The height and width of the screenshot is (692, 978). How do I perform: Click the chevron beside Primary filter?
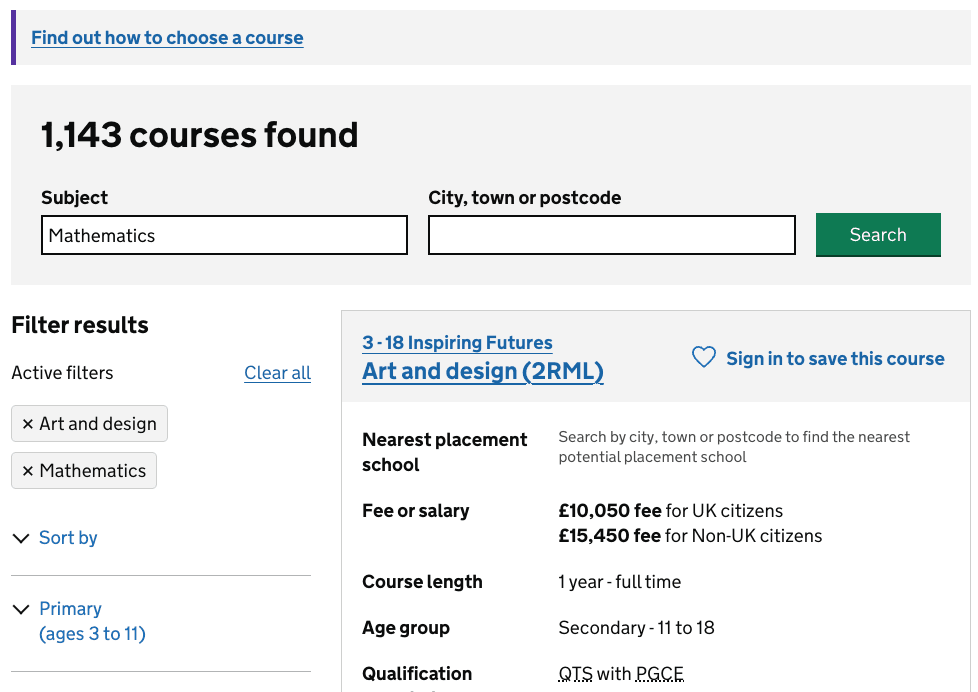(x=21, y=609)
